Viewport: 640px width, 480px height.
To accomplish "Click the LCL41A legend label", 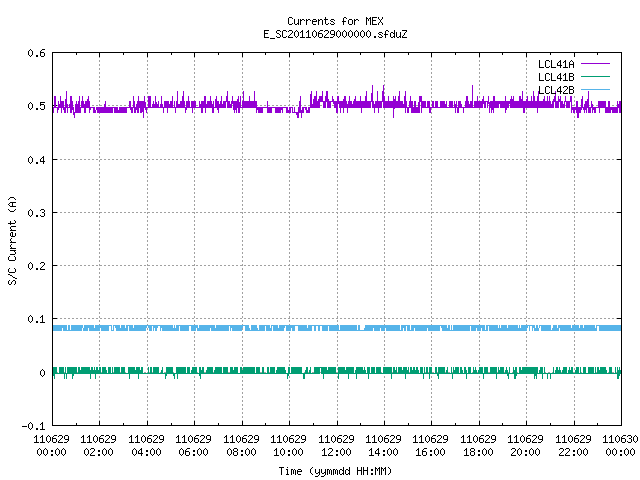I will coord(556,64).
